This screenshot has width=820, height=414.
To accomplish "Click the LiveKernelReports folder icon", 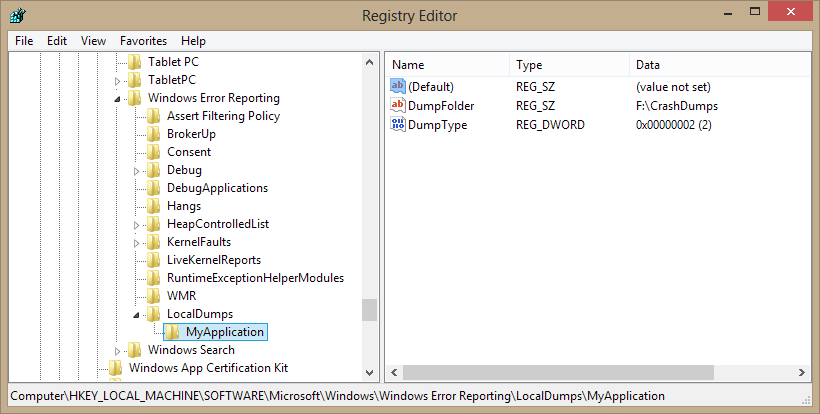I will pos(154,260).
